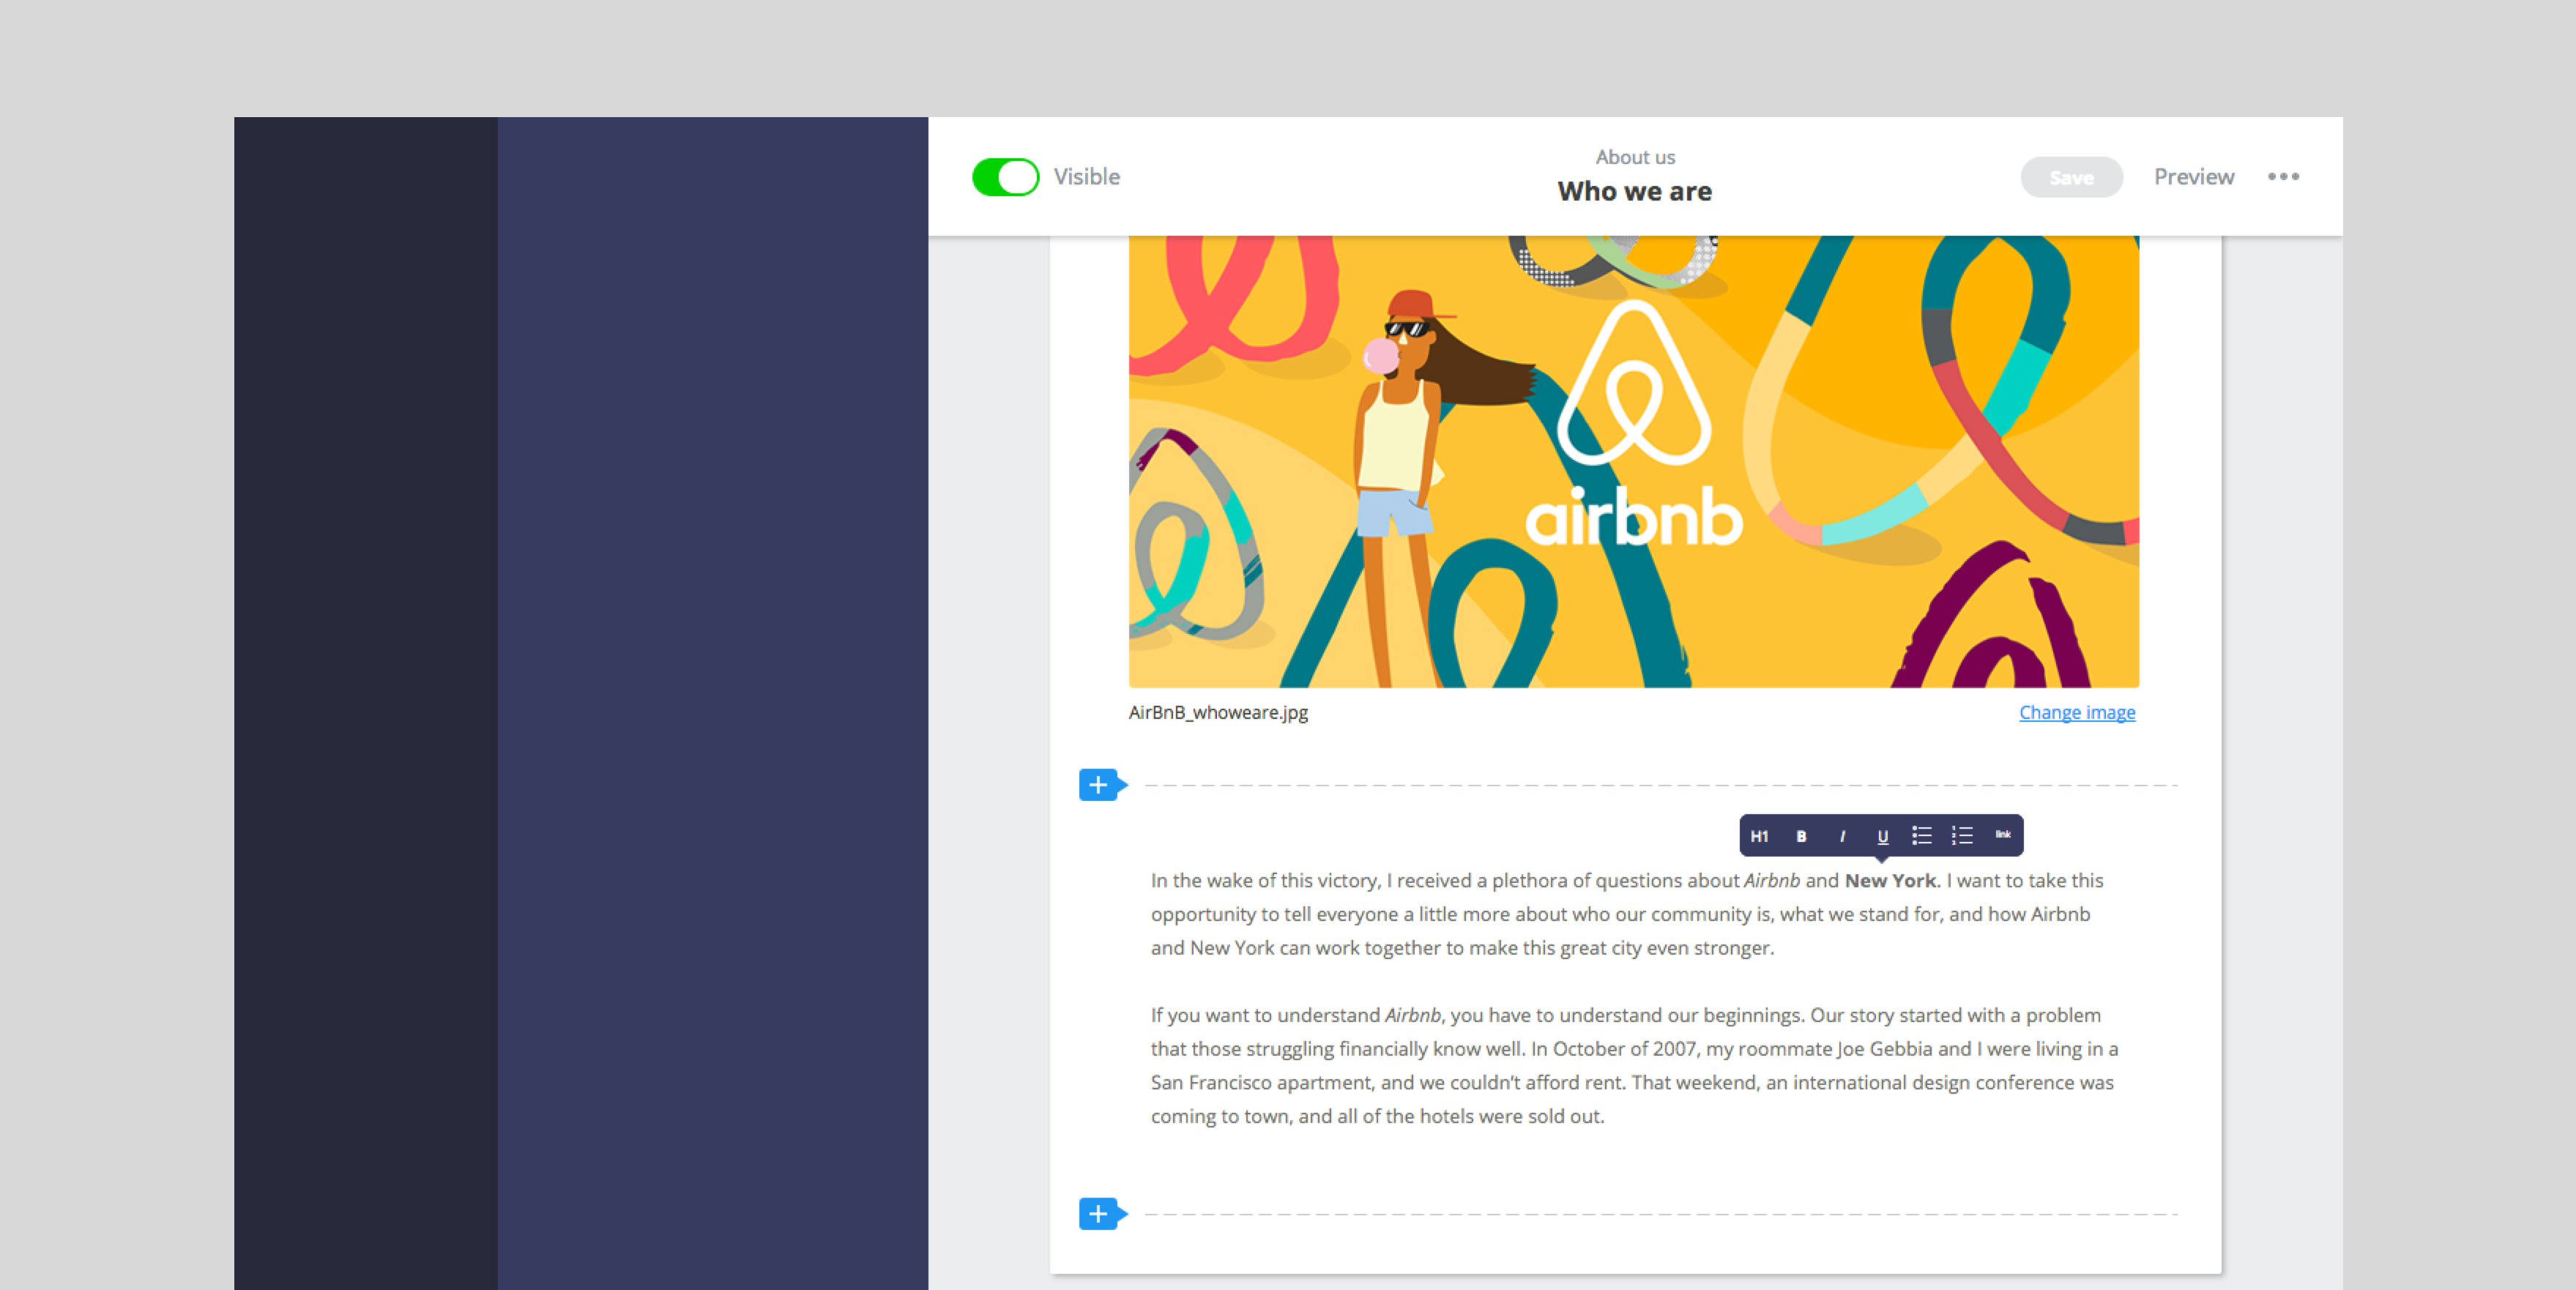The height and width of the screenshot is (1290, 2576).
Task: Click the plus button above the text block
Action: [1102, 785]
